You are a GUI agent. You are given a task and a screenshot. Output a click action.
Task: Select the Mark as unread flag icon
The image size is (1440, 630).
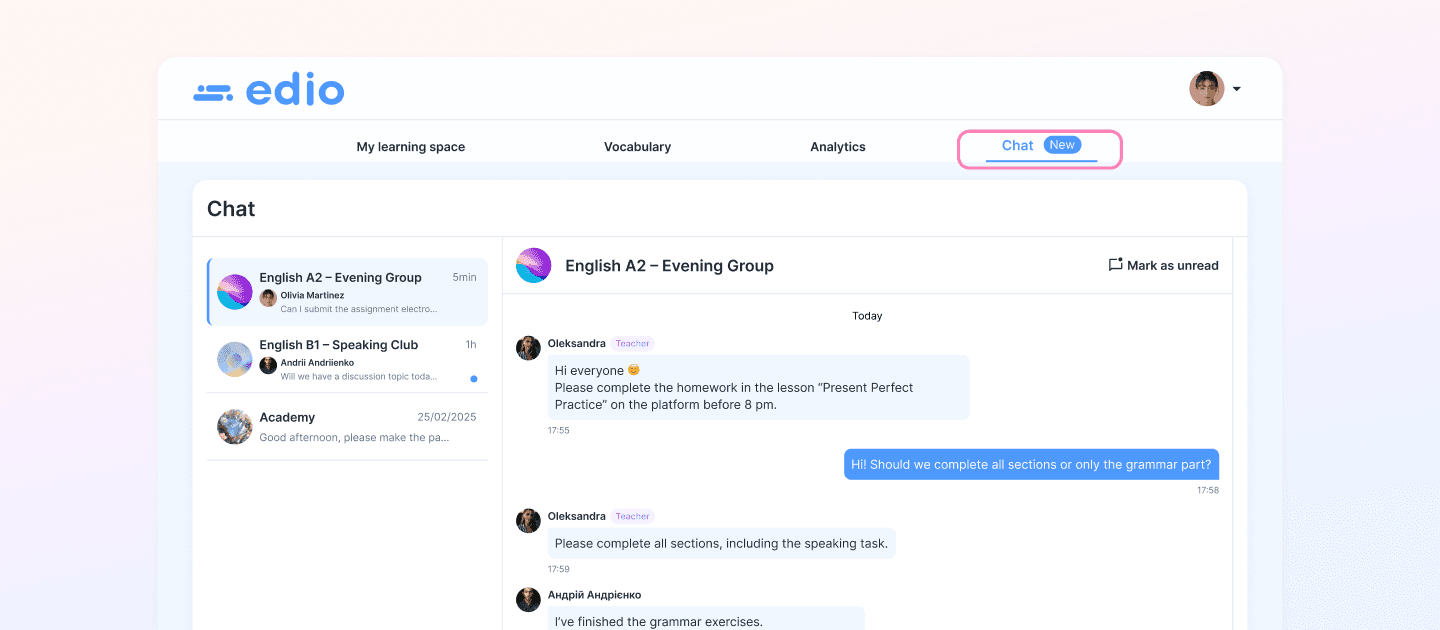(x=1115, y=265)
